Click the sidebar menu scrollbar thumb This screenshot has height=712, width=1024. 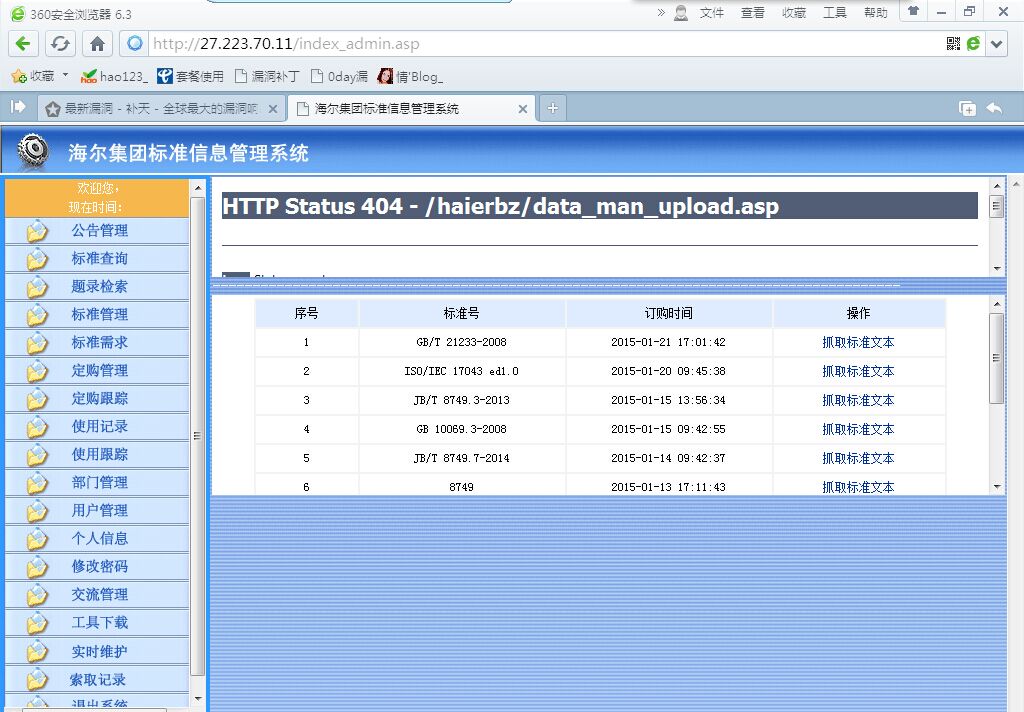[198, 436]
